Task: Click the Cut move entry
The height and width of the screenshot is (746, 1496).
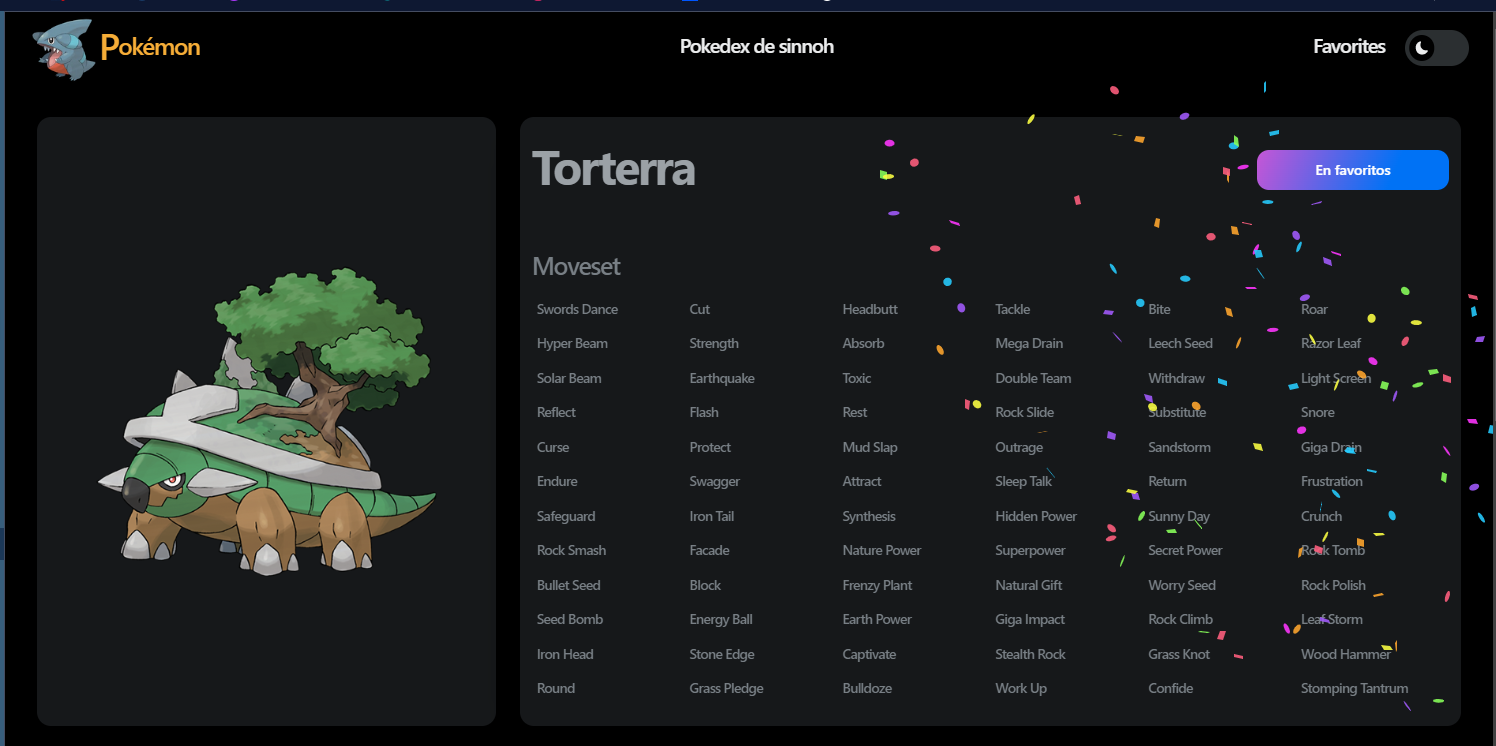Action: coord(700,309)
